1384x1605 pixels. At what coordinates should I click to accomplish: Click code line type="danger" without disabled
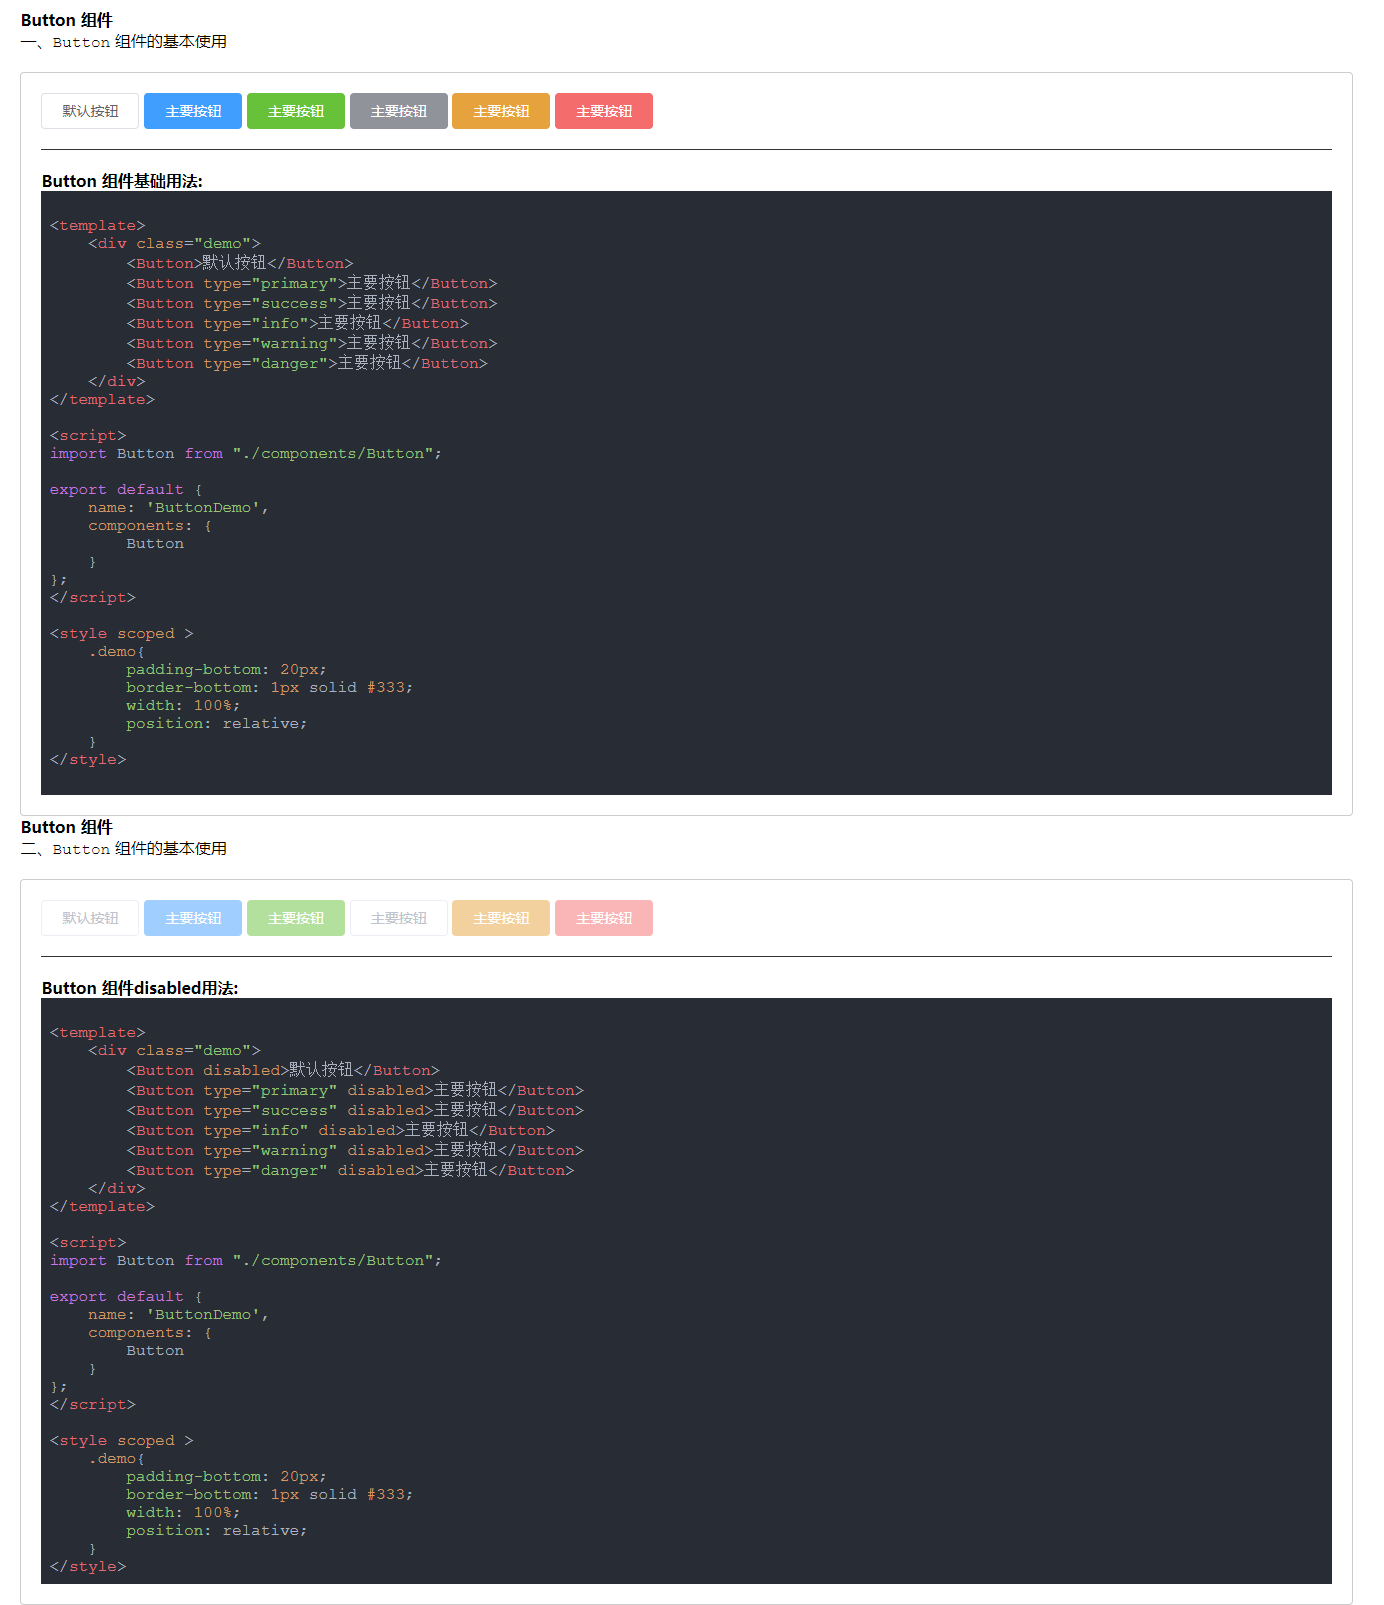[307, 363]
